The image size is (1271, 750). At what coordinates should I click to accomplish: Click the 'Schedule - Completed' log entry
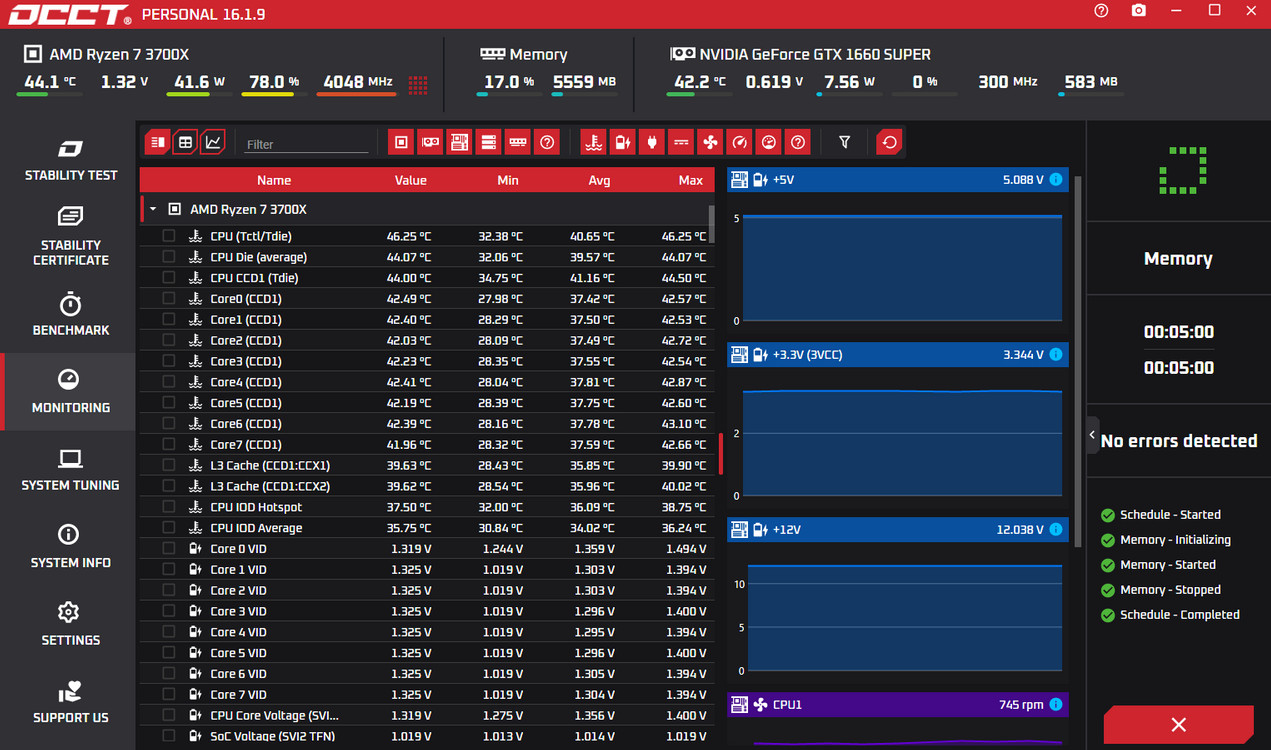click(x=1180, y=615)
